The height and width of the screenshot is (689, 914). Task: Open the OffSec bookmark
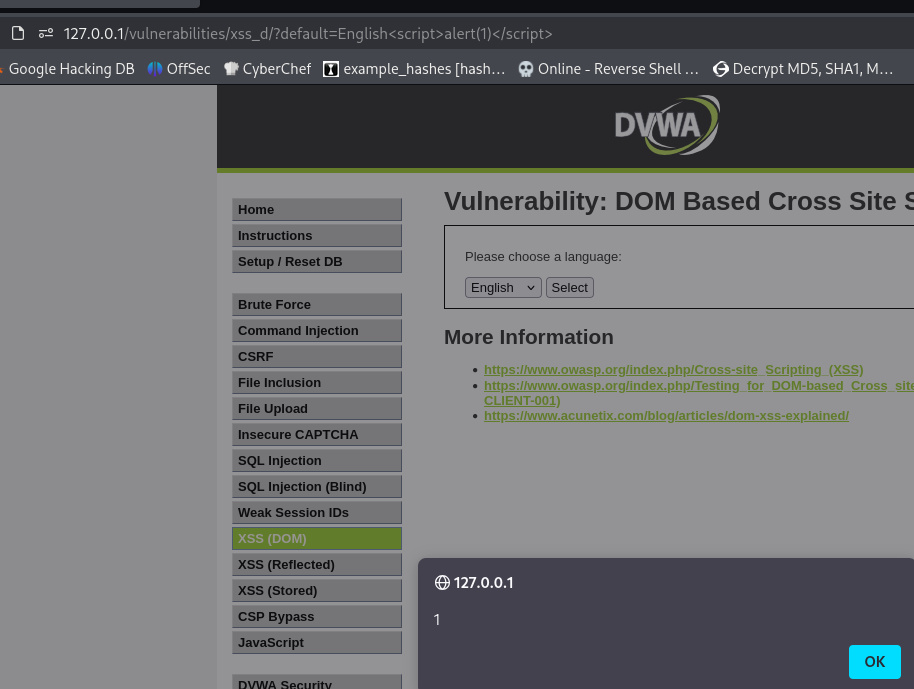[x=179, y=69]
